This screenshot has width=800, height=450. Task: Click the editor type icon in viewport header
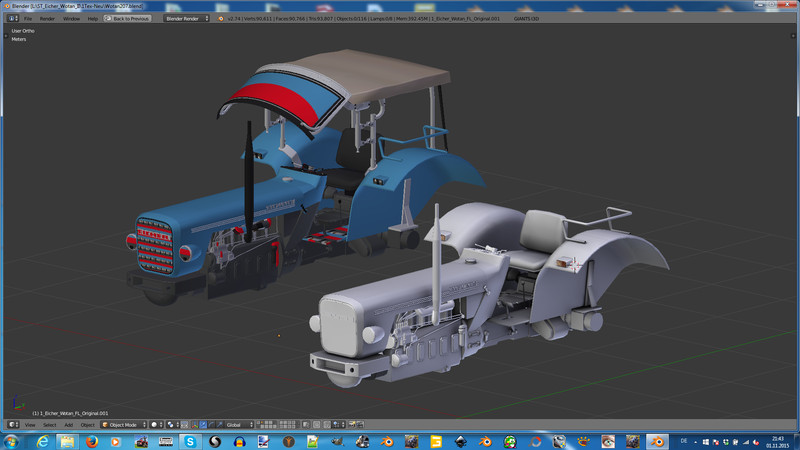coord(12,425)
